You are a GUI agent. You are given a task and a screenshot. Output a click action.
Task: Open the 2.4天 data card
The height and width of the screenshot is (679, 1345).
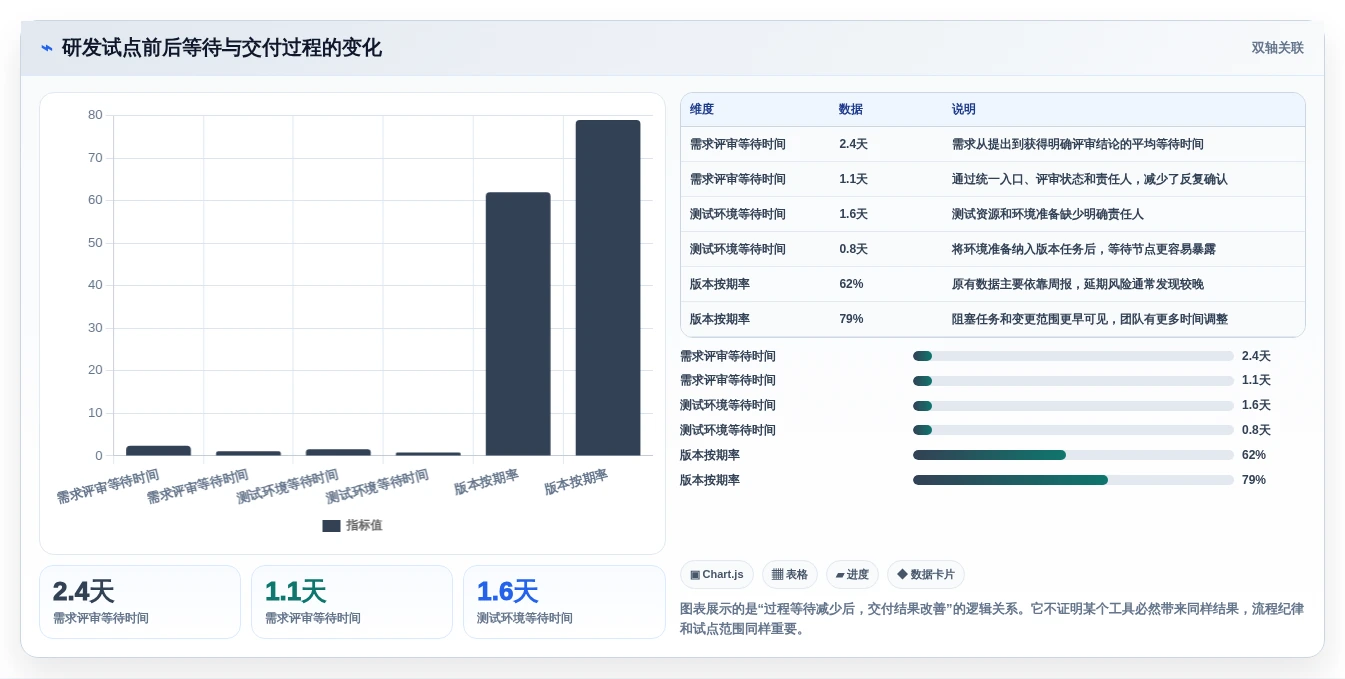(140, 602)
